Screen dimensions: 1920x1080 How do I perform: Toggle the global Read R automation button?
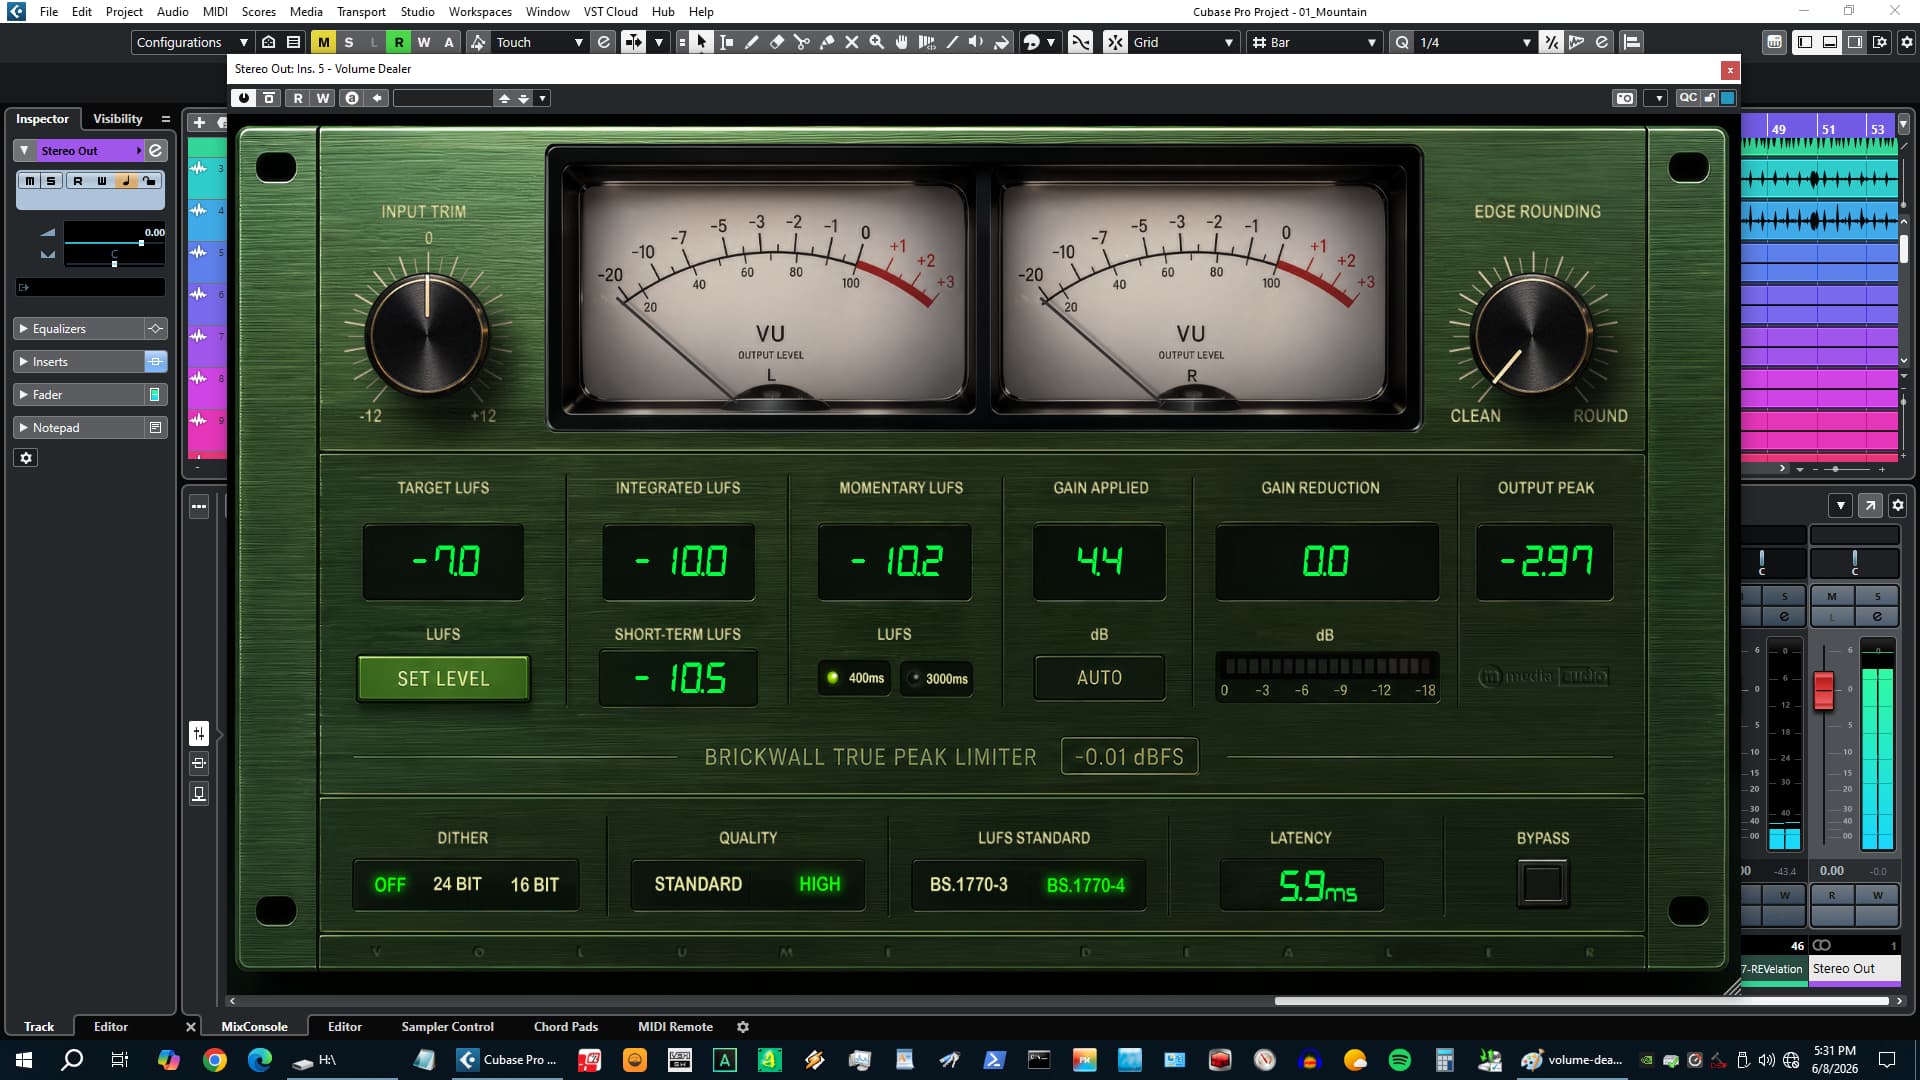399,42
